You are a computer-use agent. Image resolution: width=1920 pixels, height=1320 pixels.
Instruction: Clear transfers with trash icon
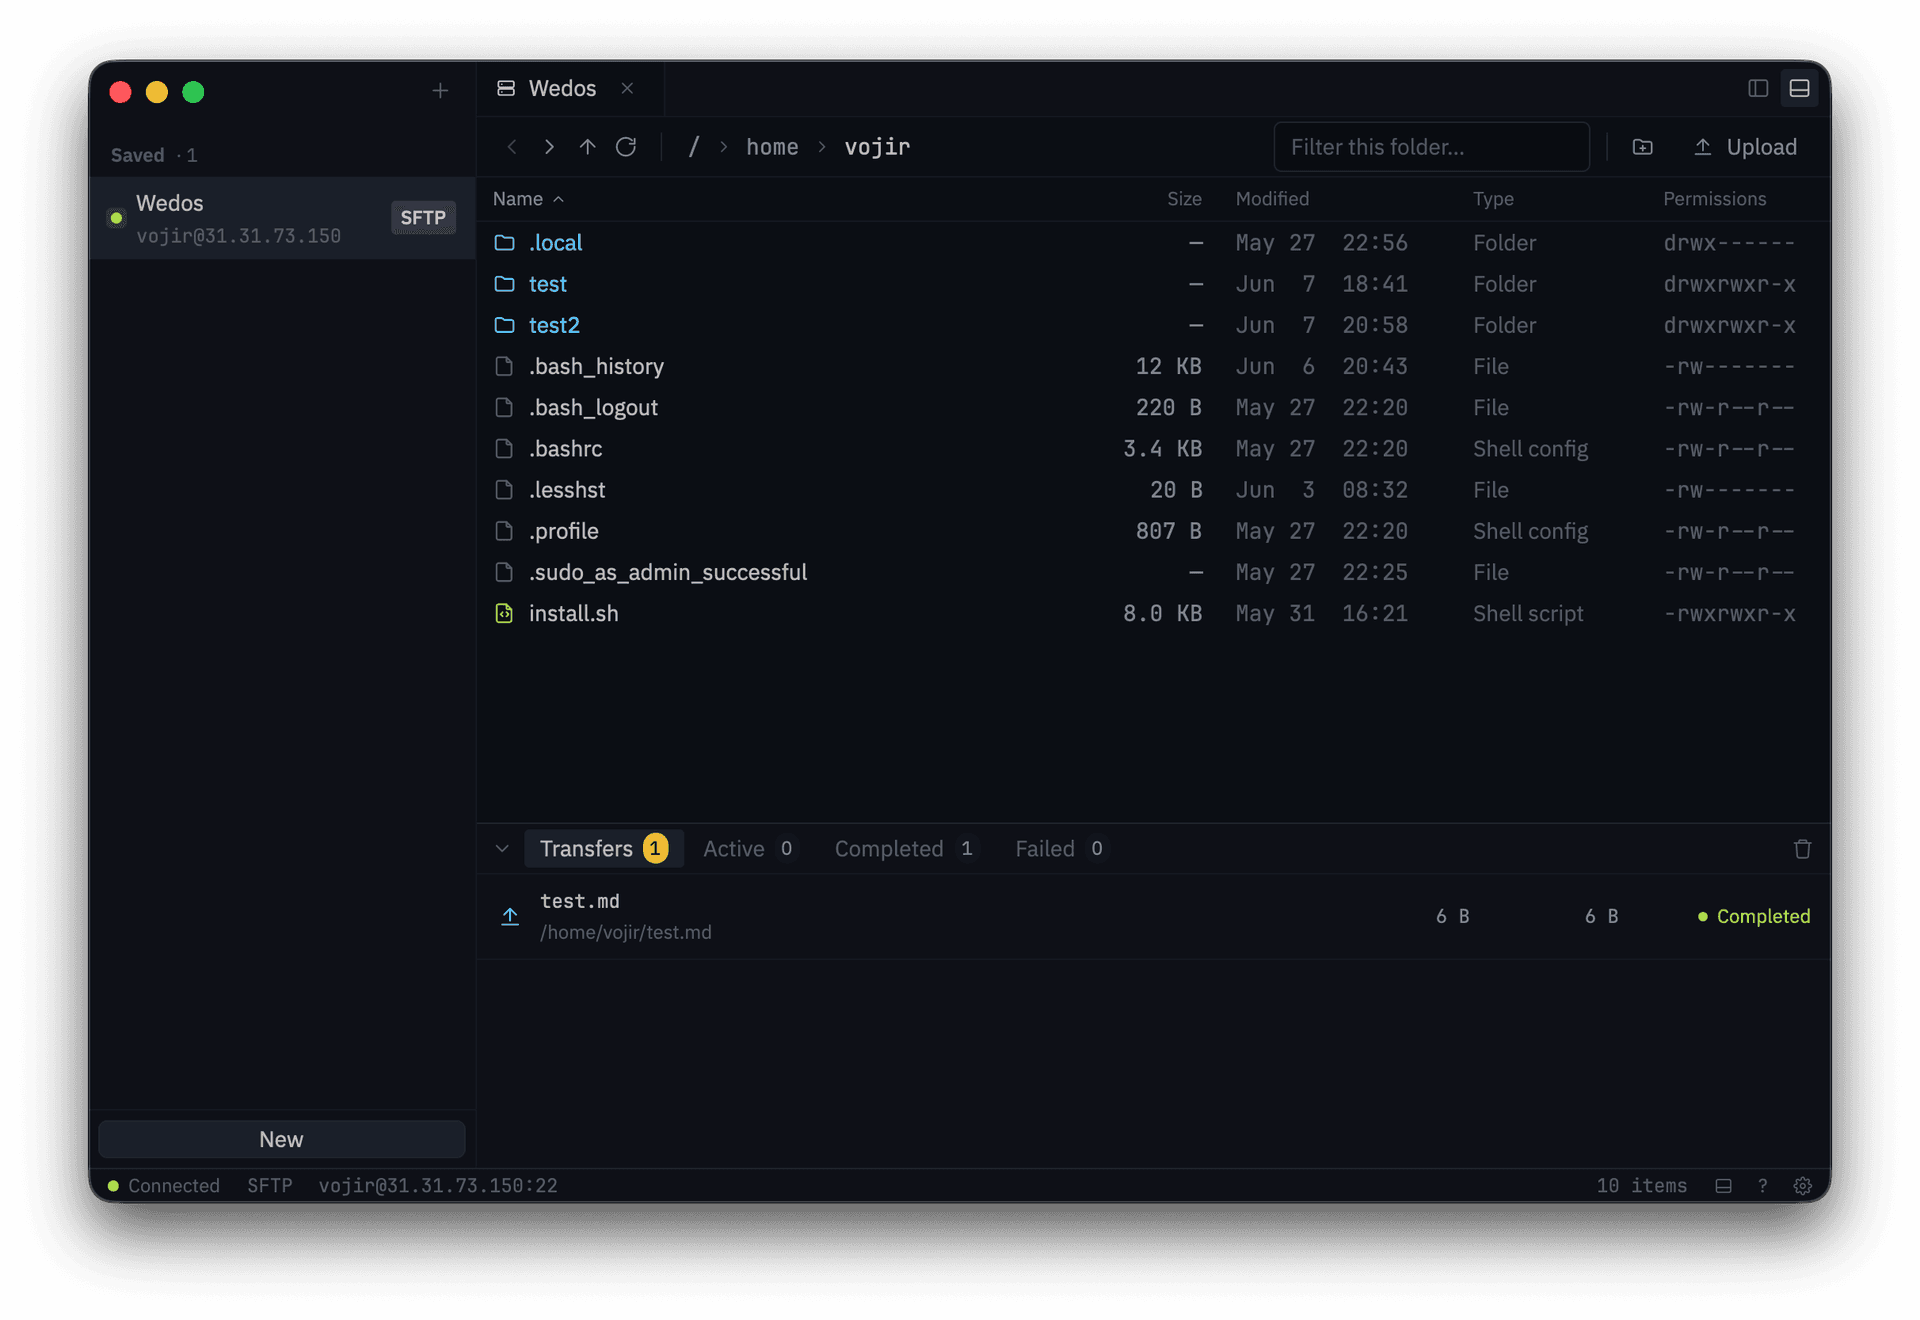[1802, 849]
